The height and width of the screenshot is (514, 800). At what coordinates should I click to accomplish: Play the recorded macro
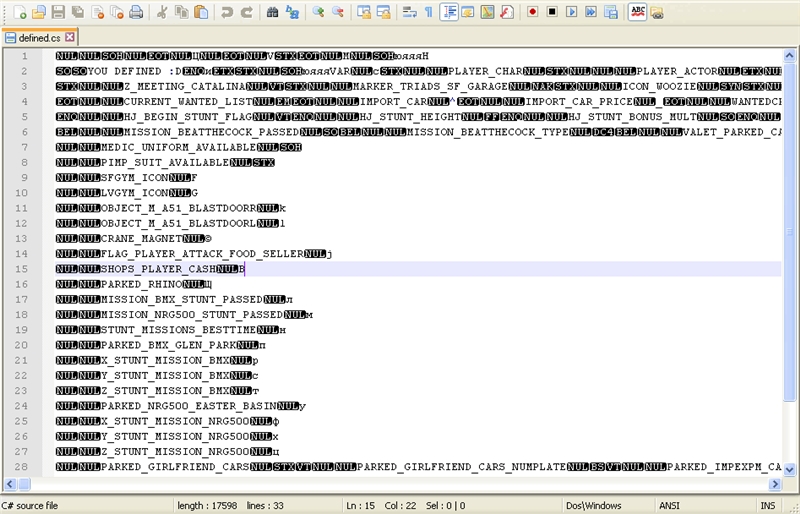click(x=571, y=12)
